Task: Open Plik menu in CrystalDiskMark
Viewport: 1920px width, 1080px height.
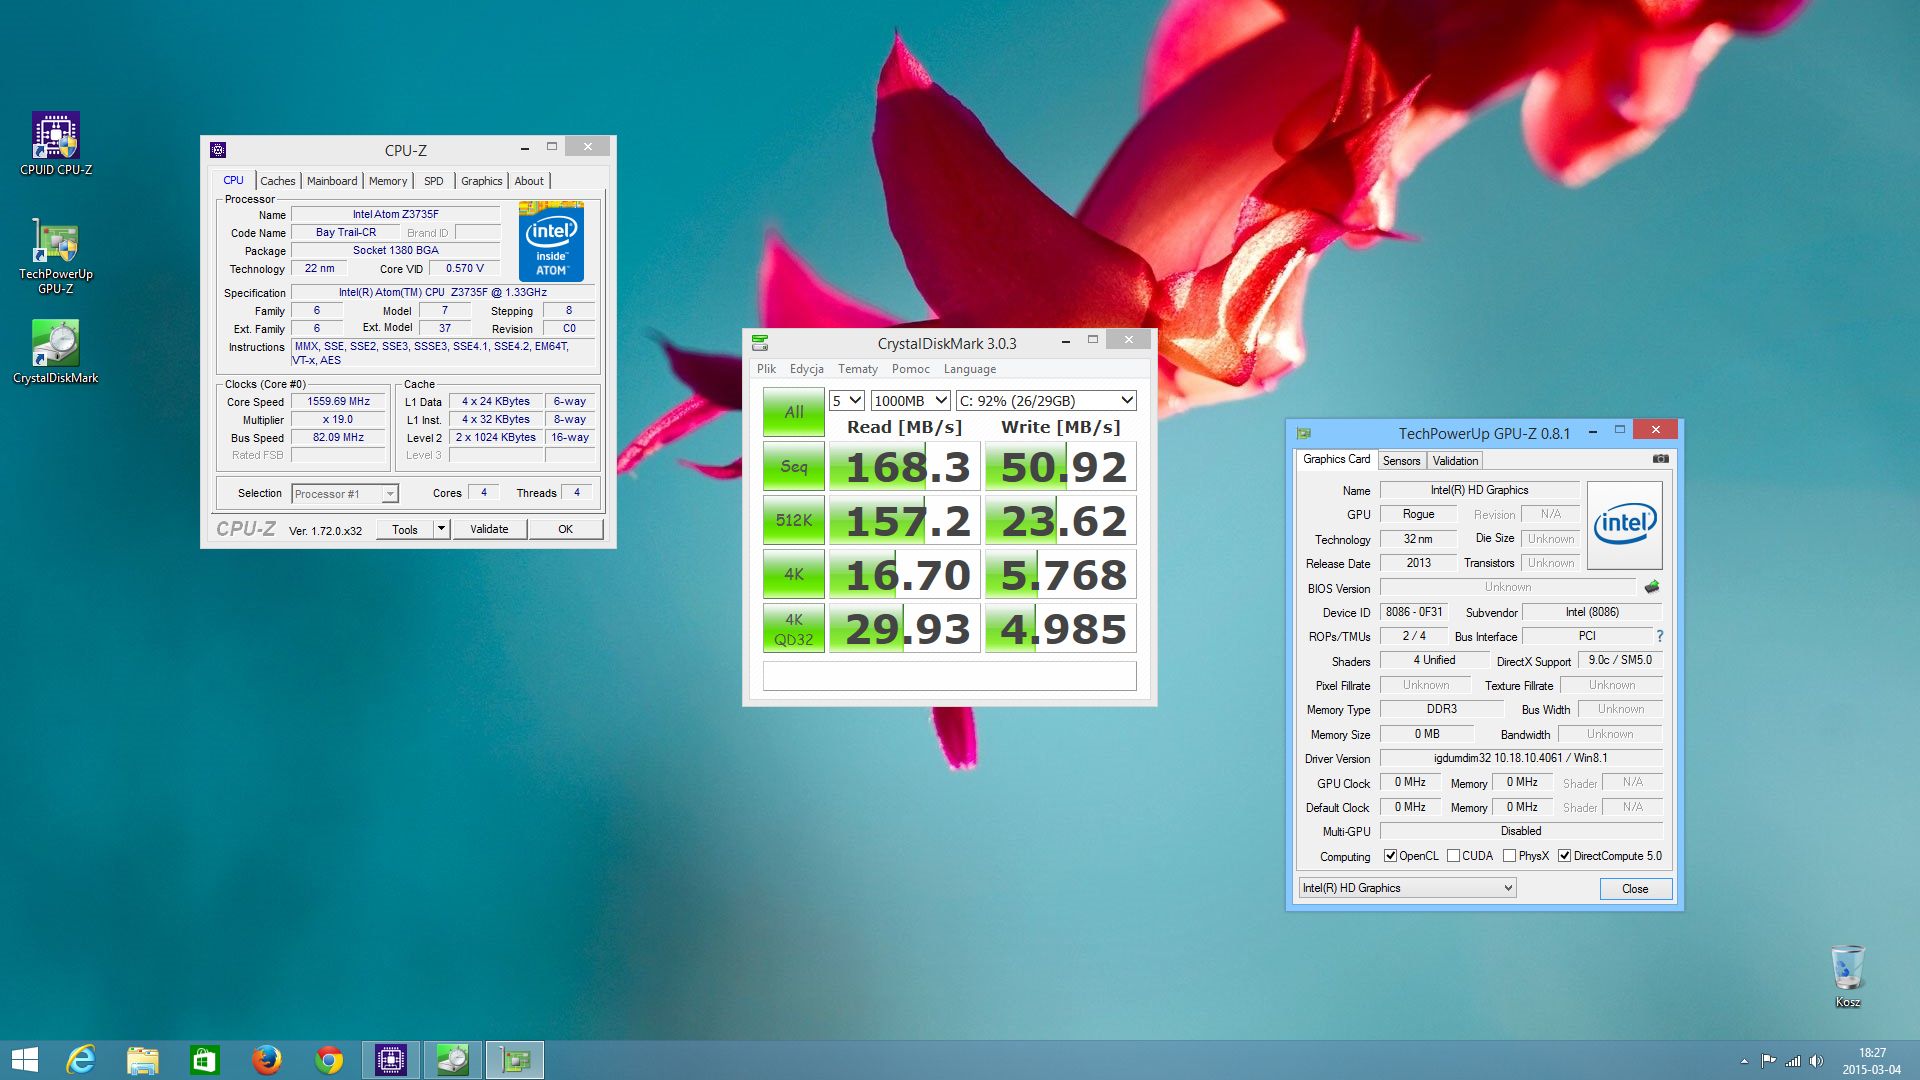Action: [x=766, y=369]
